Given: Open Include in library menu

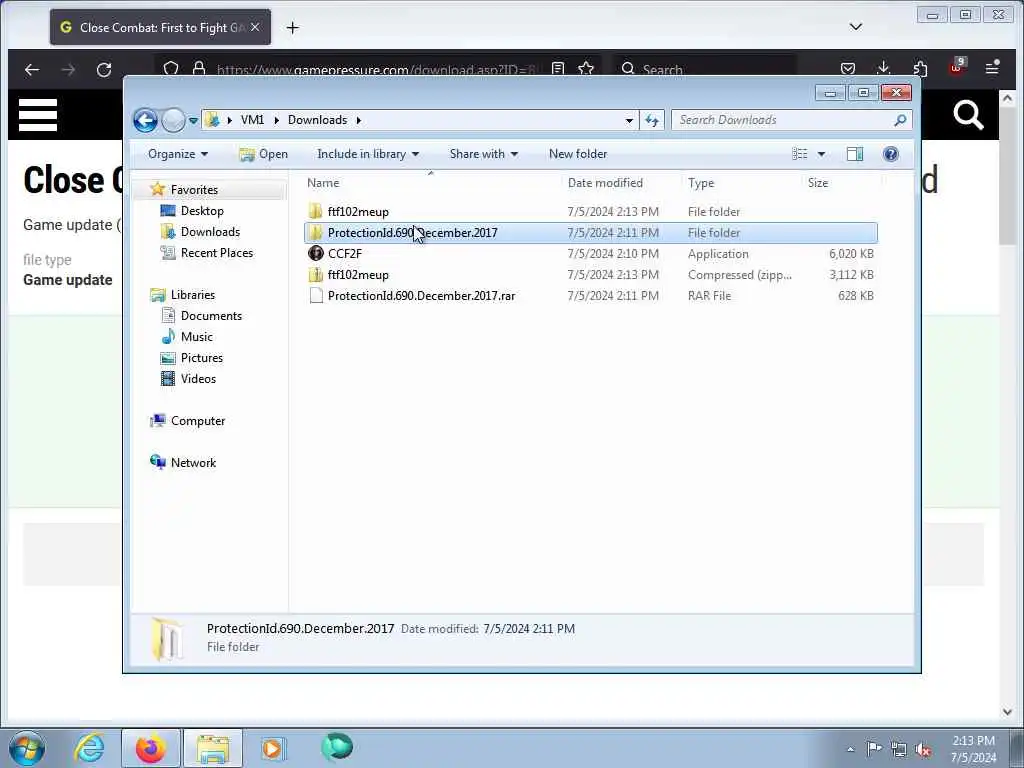Looking at the screenshot, I should click(x=368, y=154).
